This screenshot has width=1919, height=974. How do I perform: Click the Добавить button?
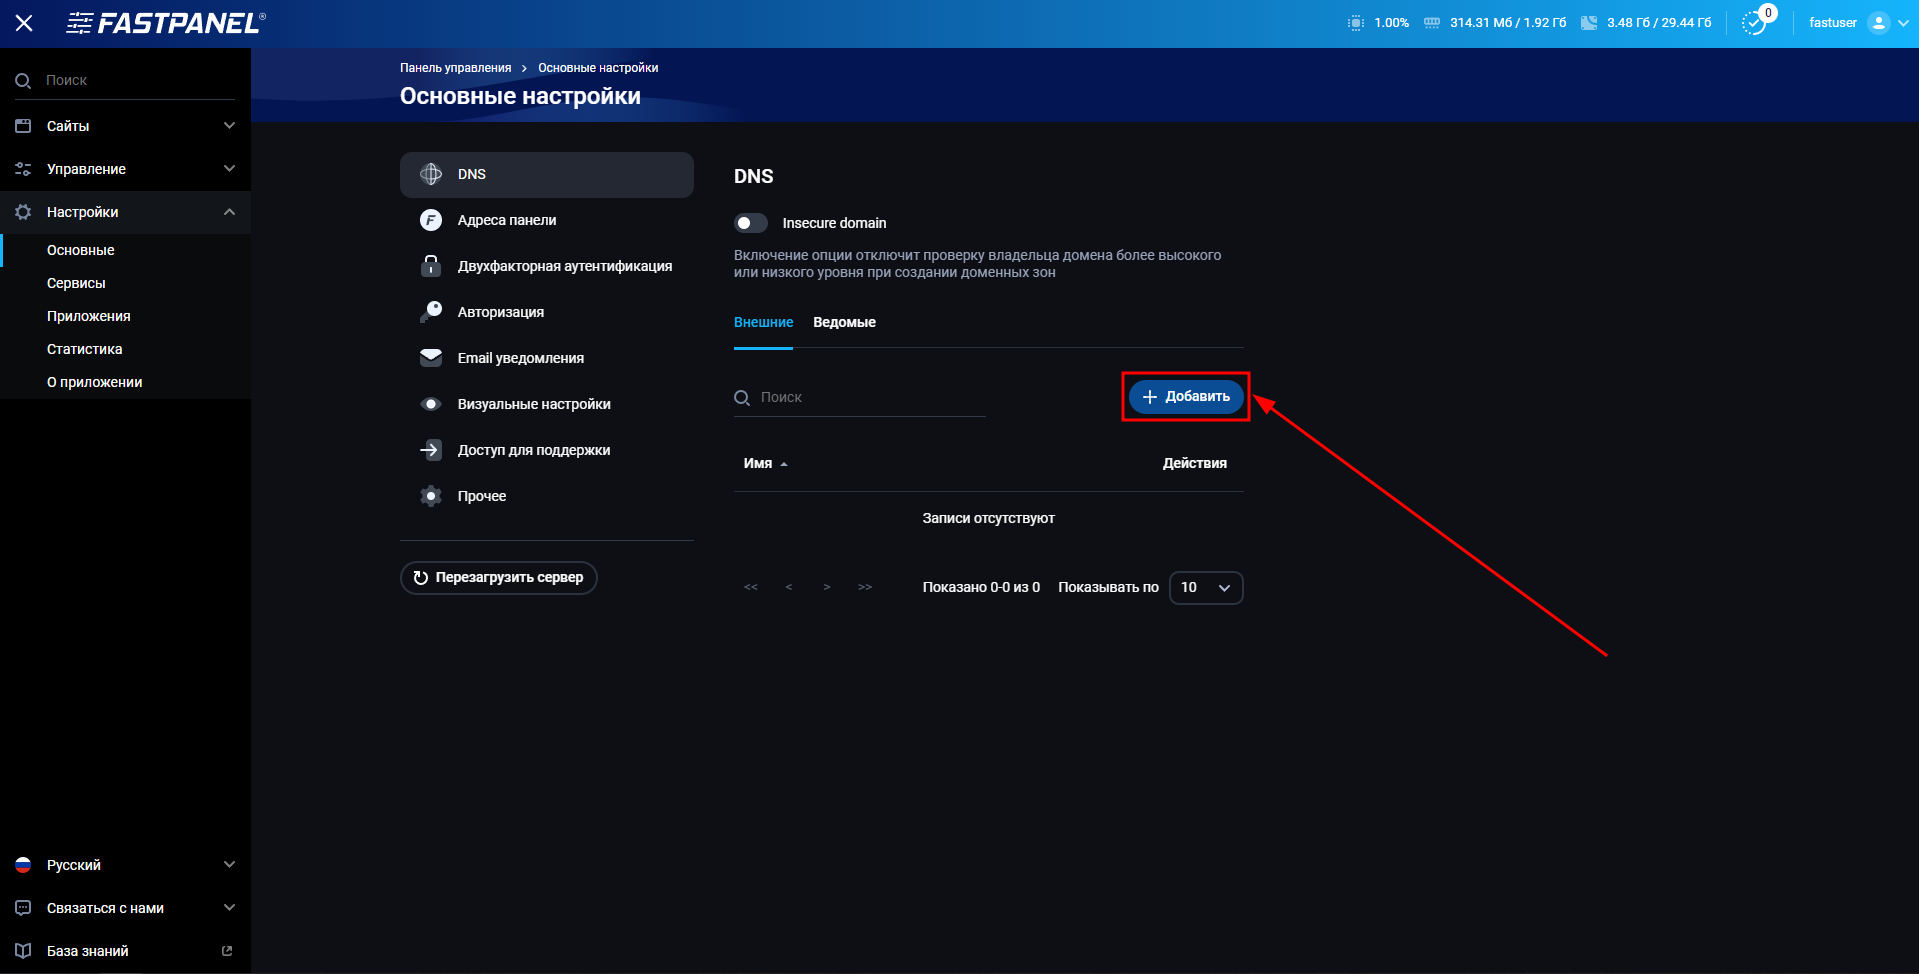click(x=1185, y=396)
